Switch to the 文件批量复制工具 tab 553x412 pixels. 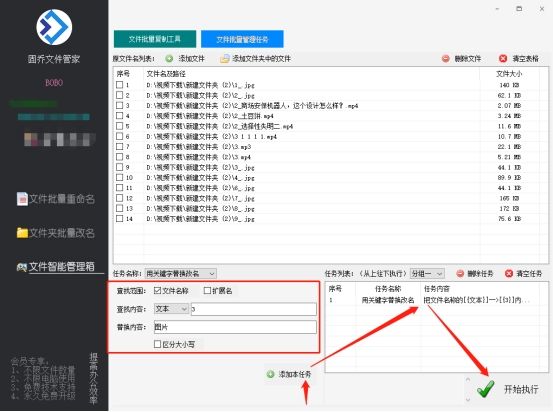click(155, 39)
